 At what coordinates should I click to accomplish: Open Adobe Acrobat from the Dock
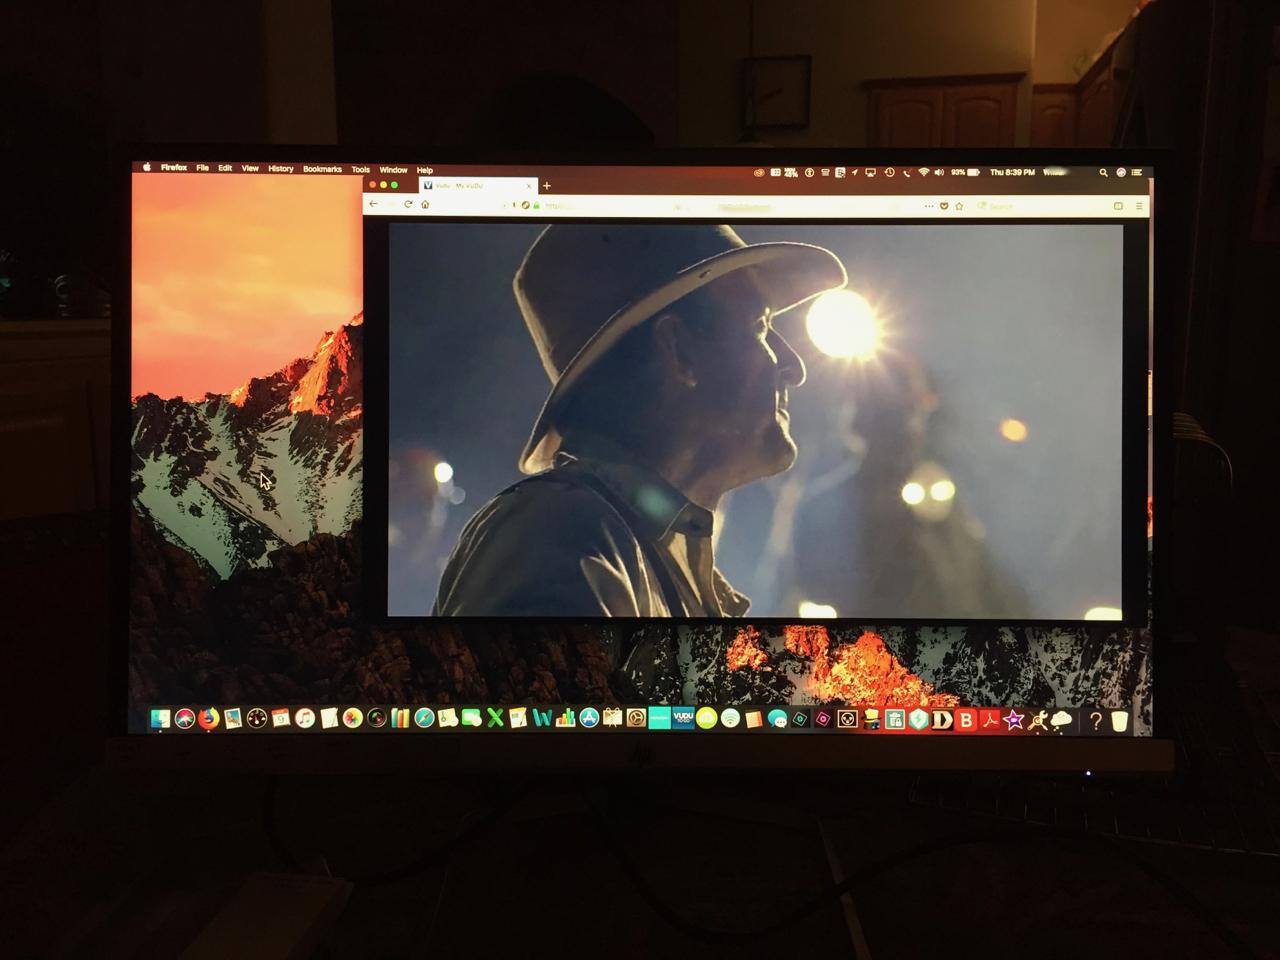(989, 720)
